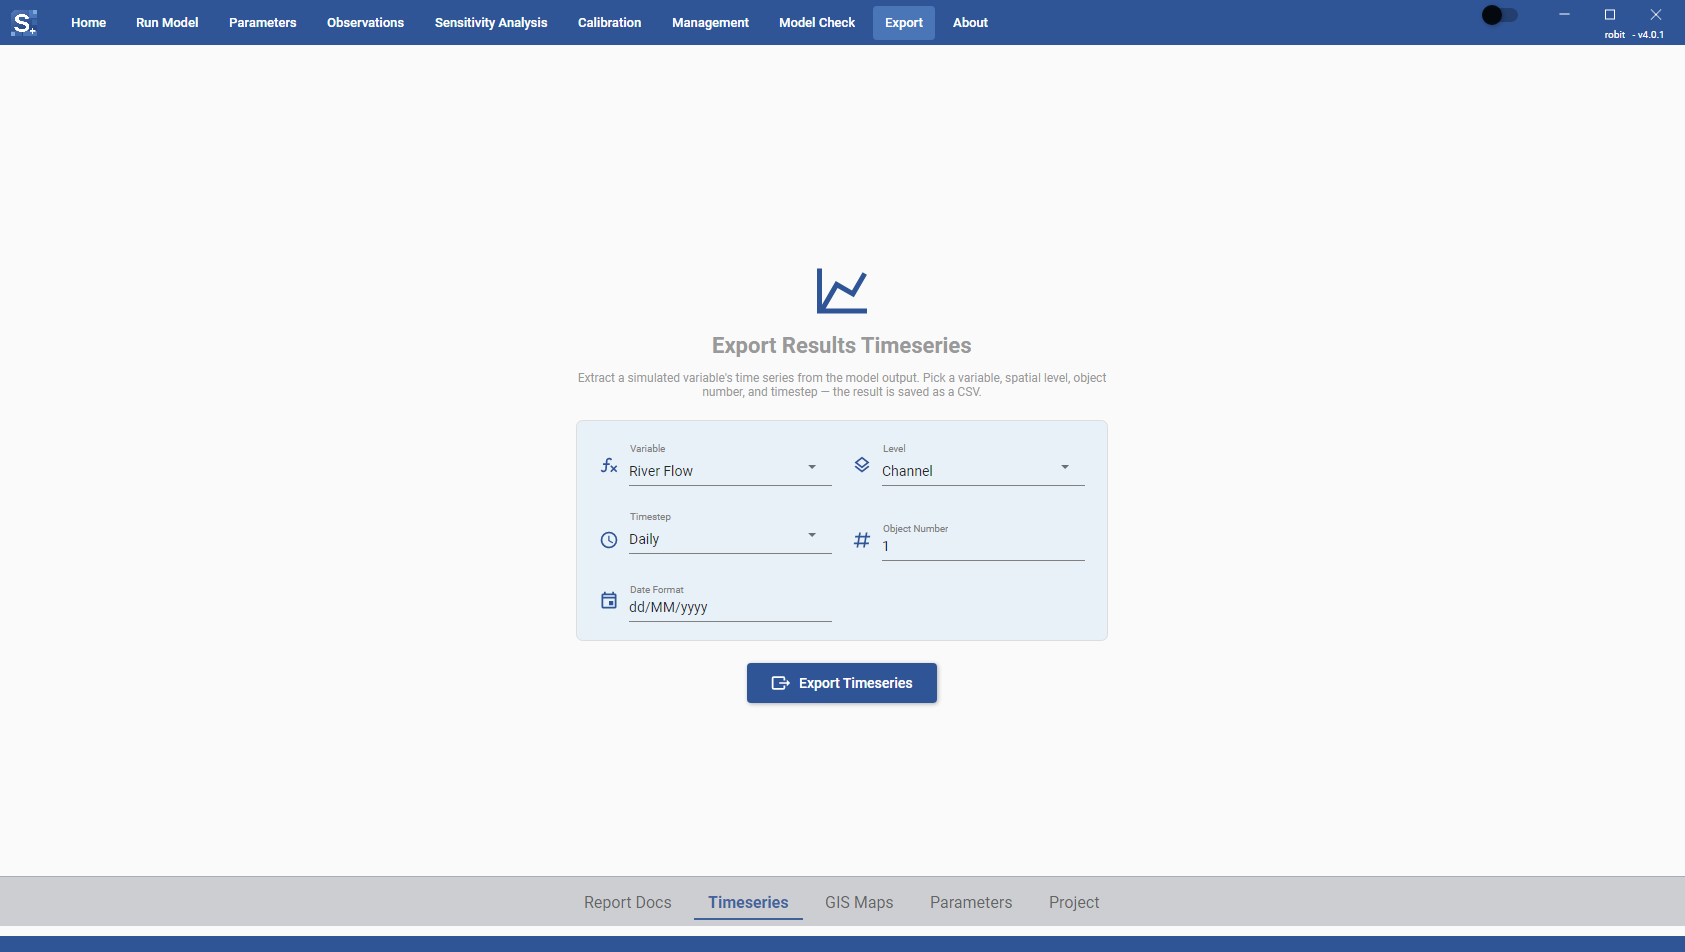Switch to the bottom Parameters tab

click(971, 902)
